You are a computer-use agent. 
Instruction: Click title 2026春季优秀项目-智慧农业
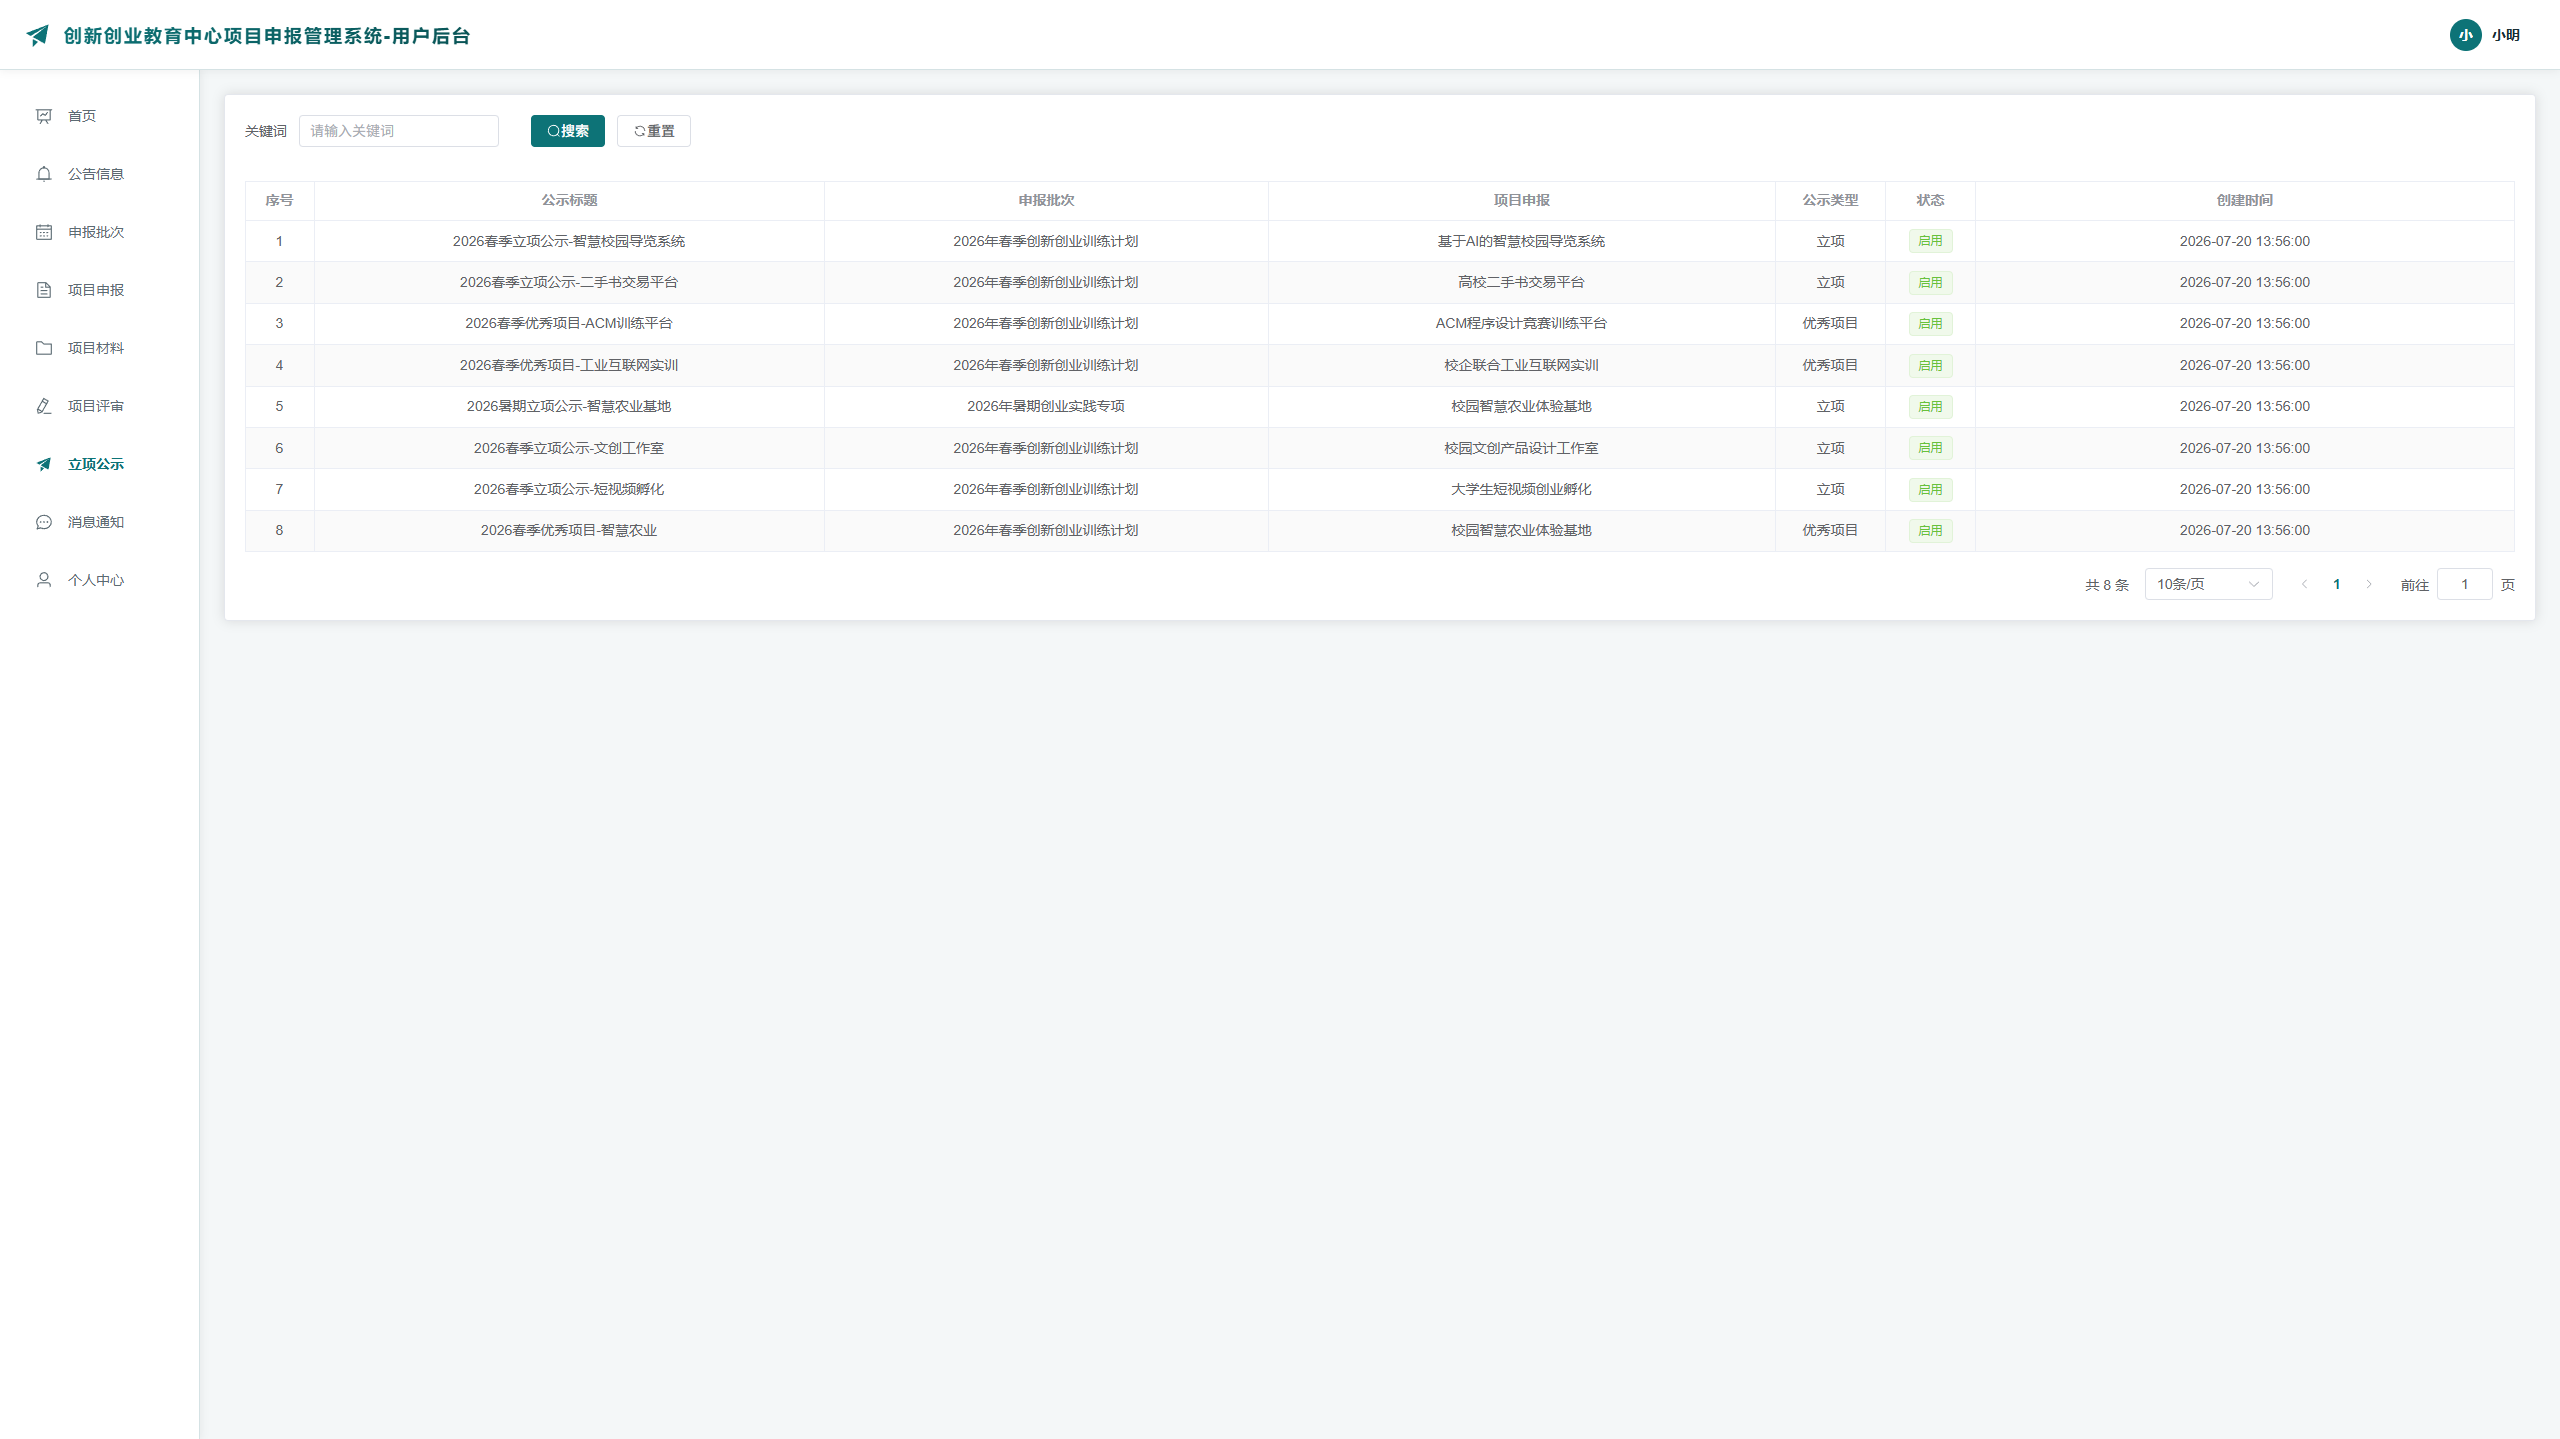(569, 530)
